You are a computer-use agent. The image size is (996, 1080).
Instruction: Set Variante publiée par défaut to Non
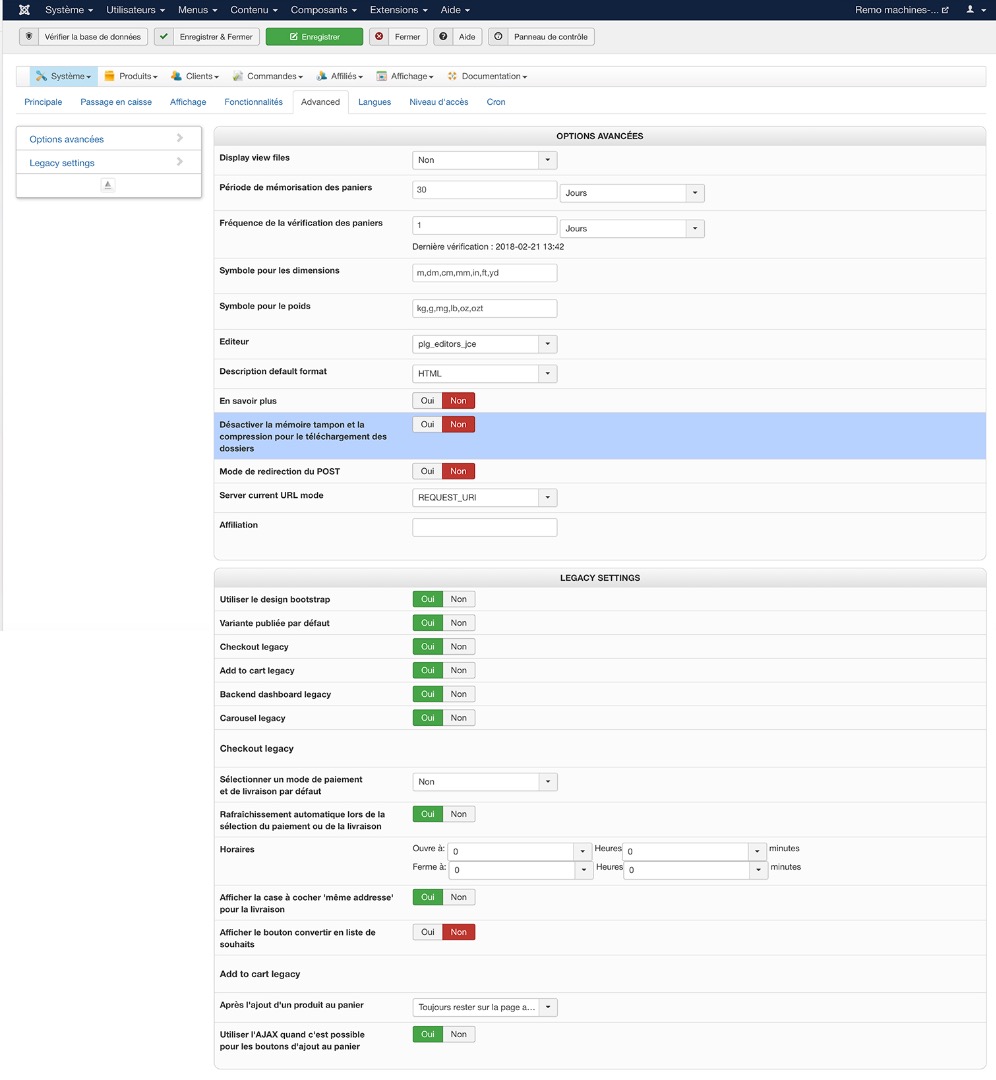pyautogui.click(x=459, y=623)
